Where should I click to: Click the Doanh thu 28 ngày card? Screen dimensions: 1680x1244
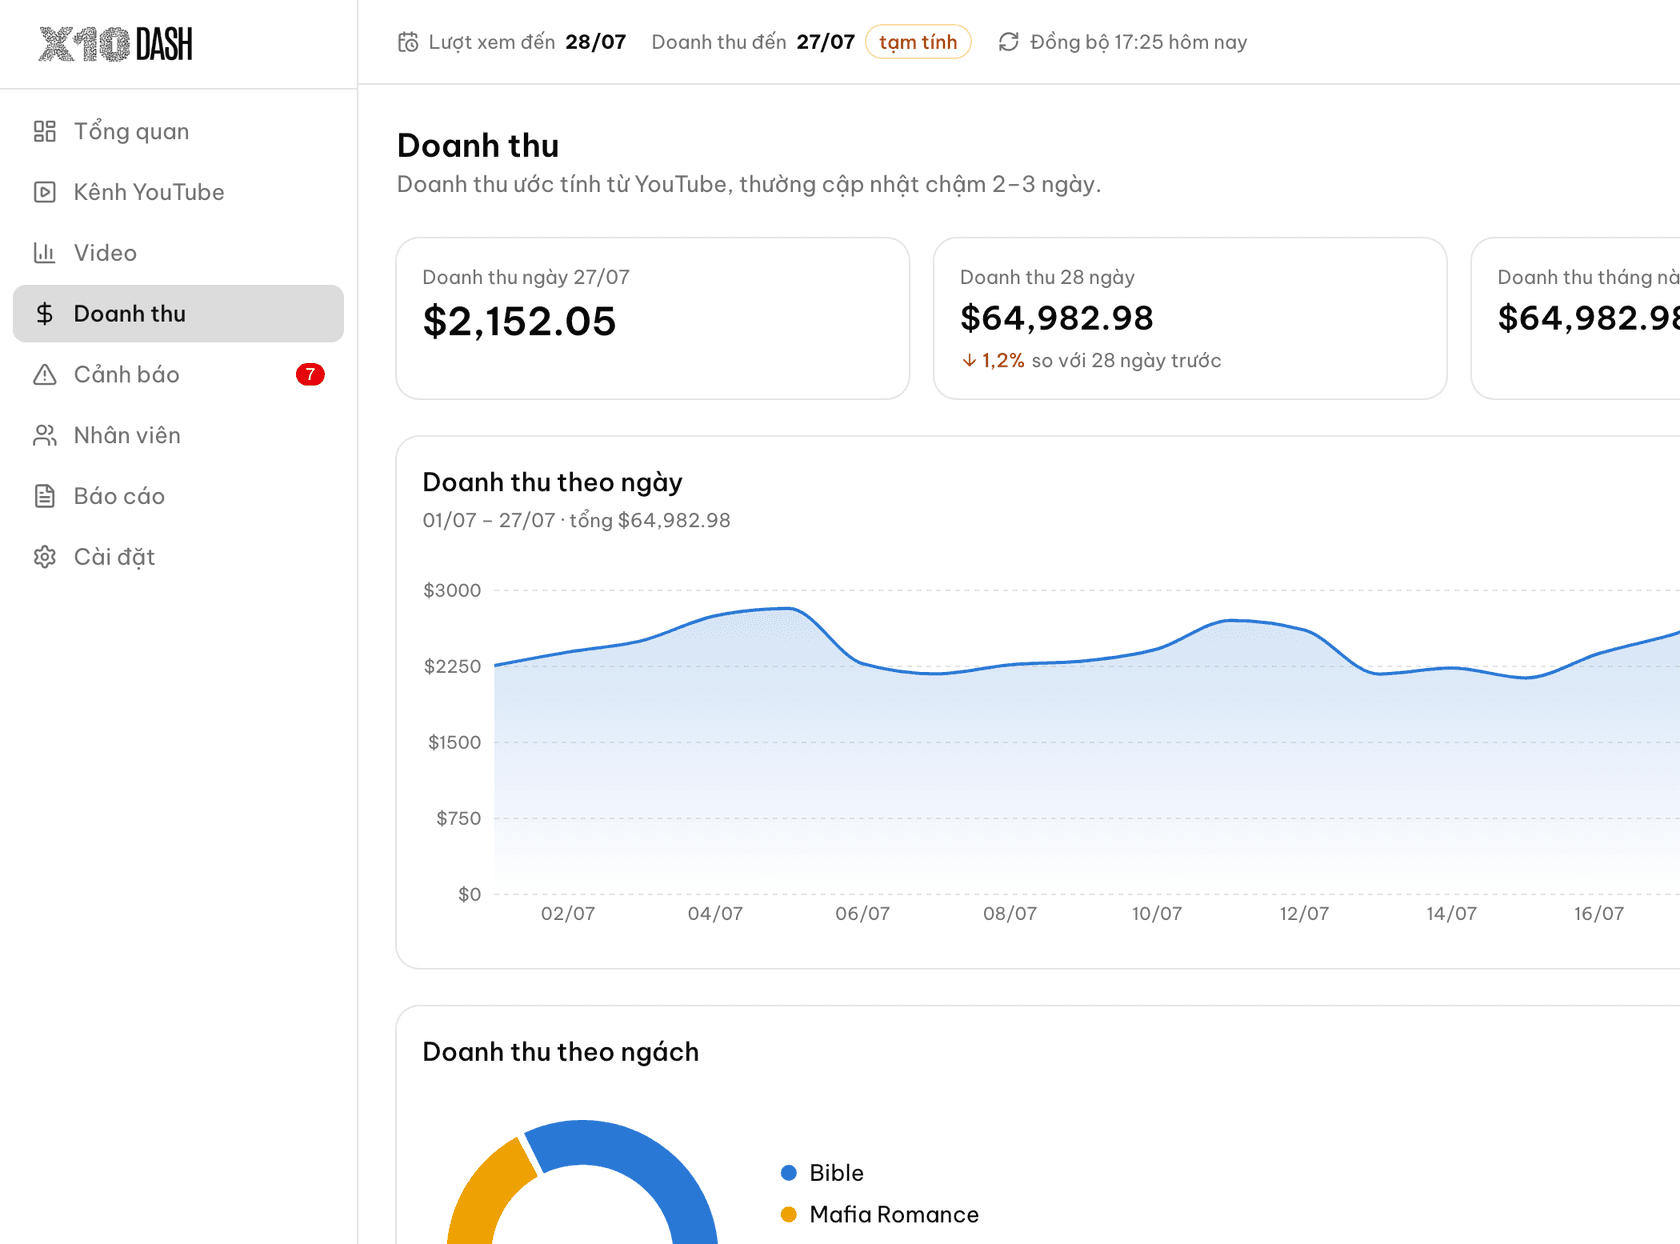point(1190,318)
